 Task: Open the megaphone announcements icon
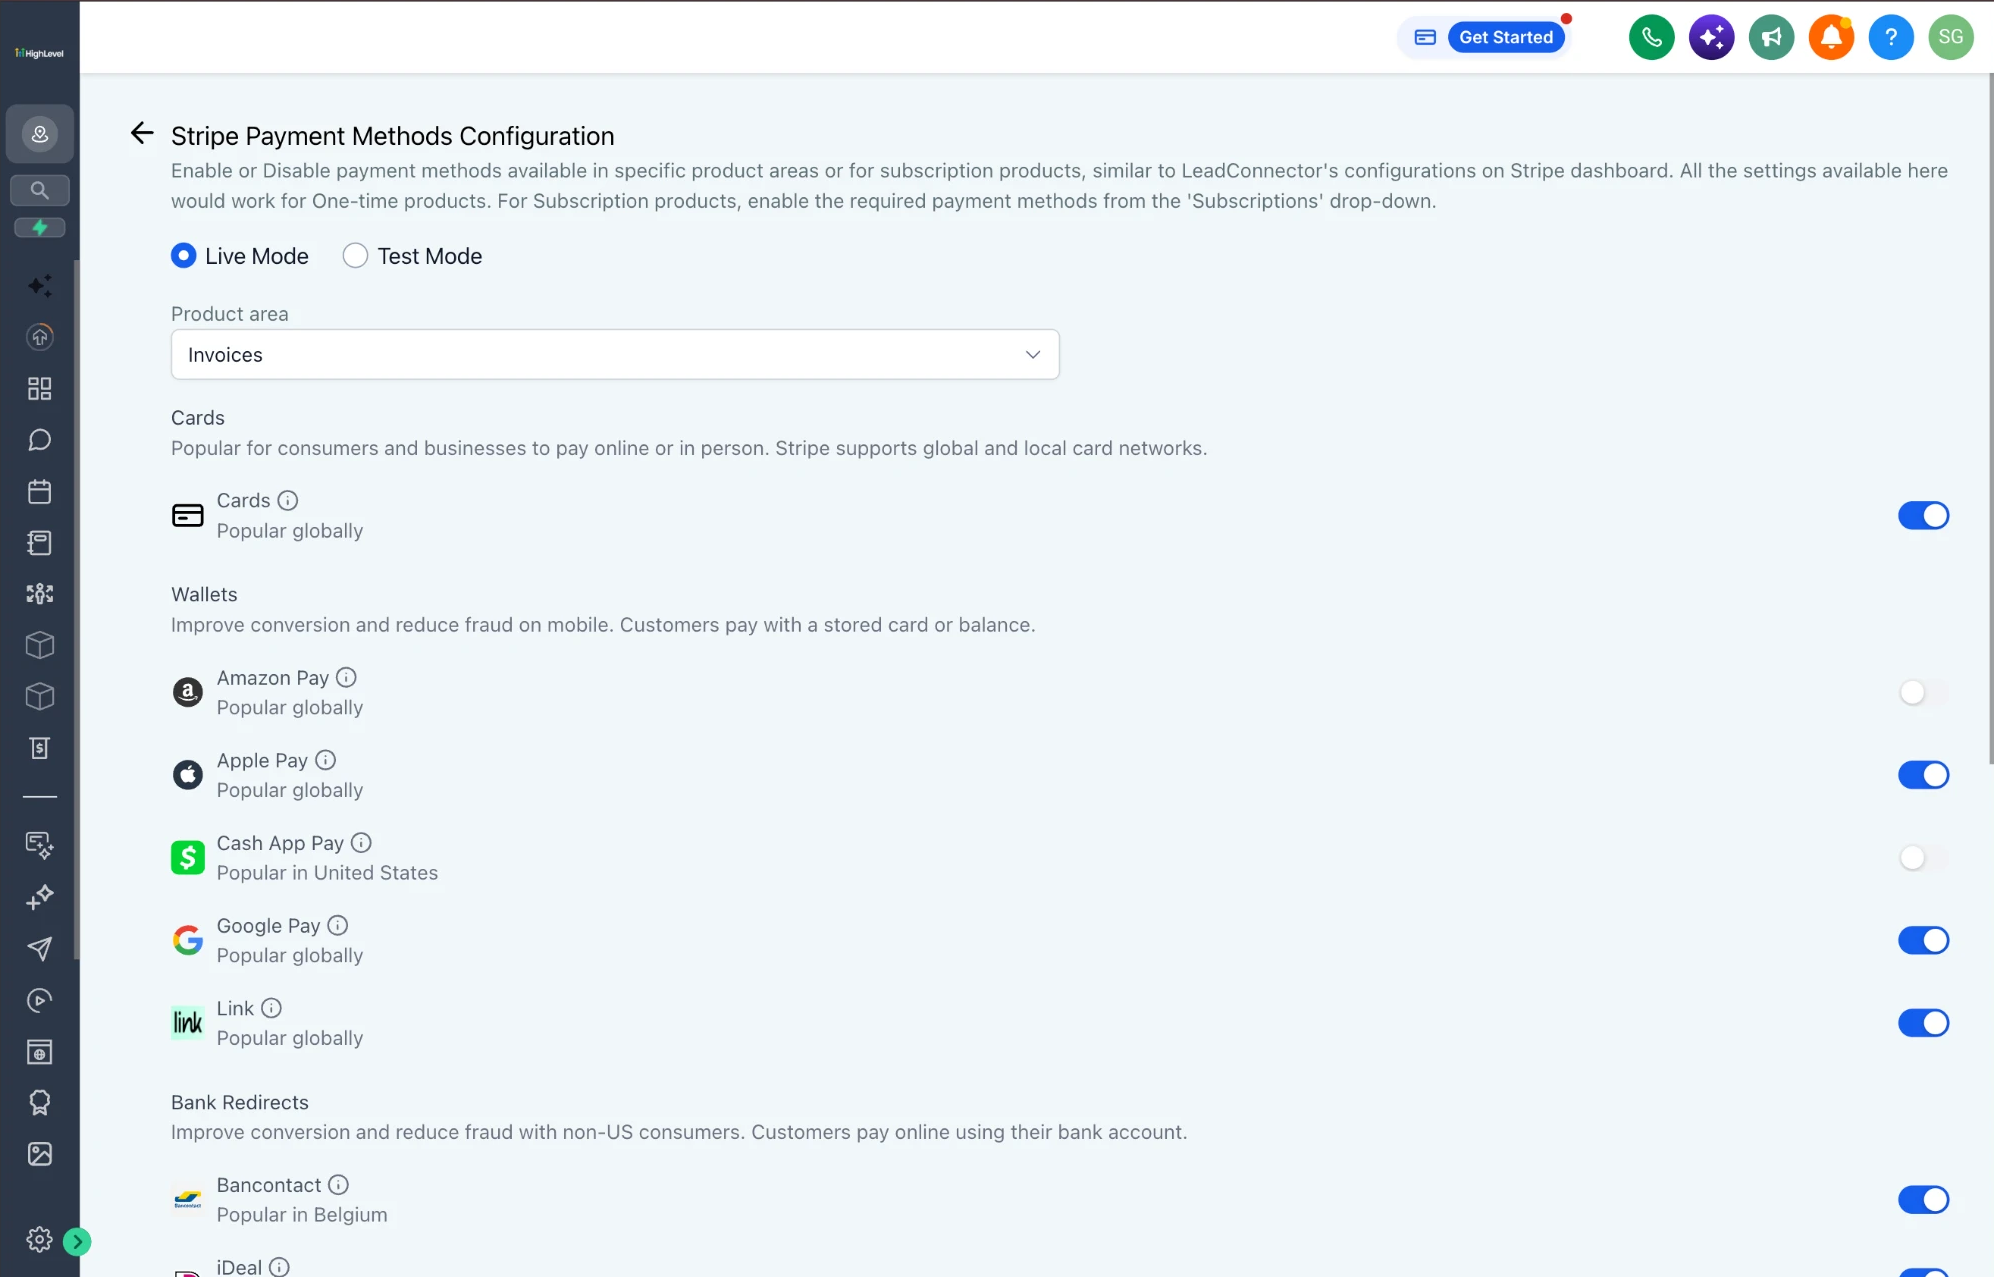pyautogui.click(x=1771, y=38)
